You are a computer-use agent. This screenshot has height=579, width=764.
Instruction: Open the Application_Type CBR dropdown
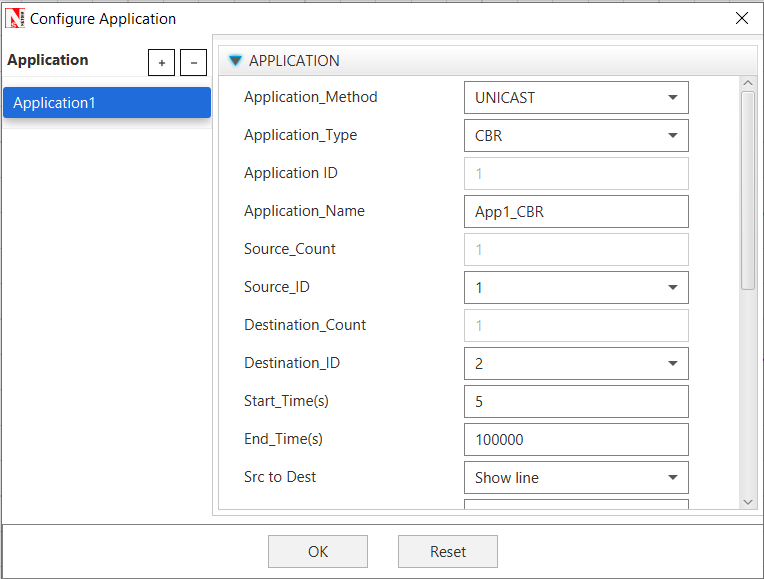(576, 136)
